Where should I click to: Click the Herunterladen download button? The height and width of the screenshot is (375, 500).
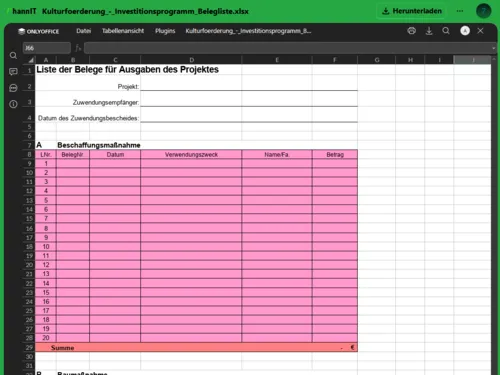[x=412, y=11]
